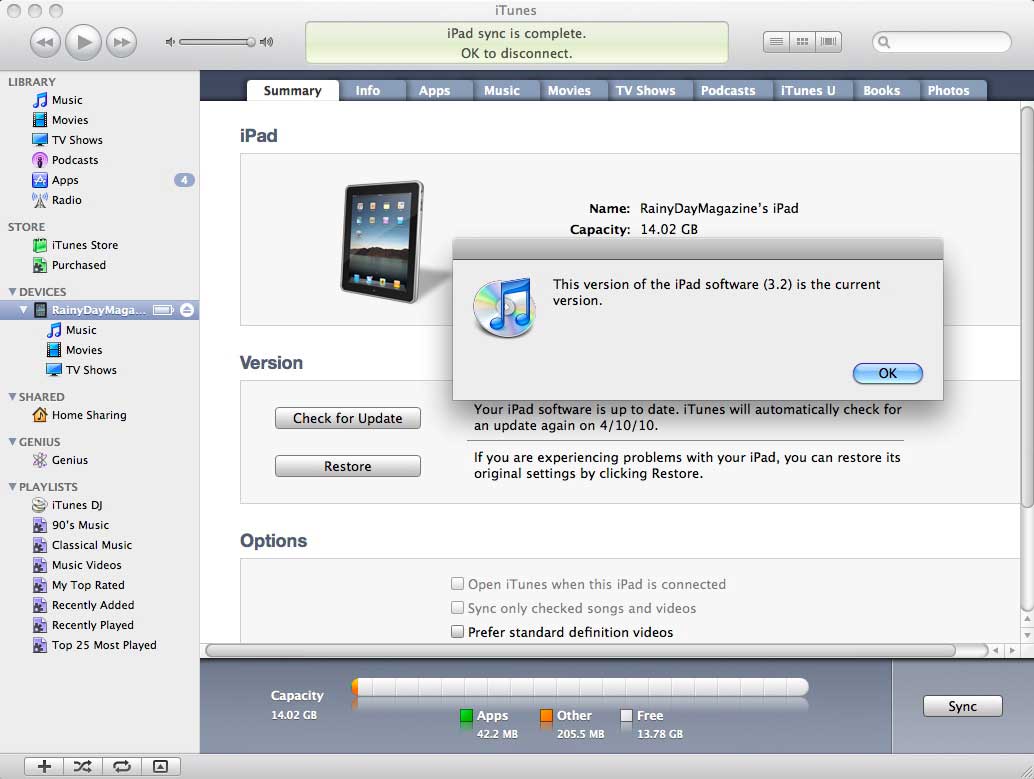Switch to the Books tab
Screen dimensions: 1034x779
pos(882,90)
